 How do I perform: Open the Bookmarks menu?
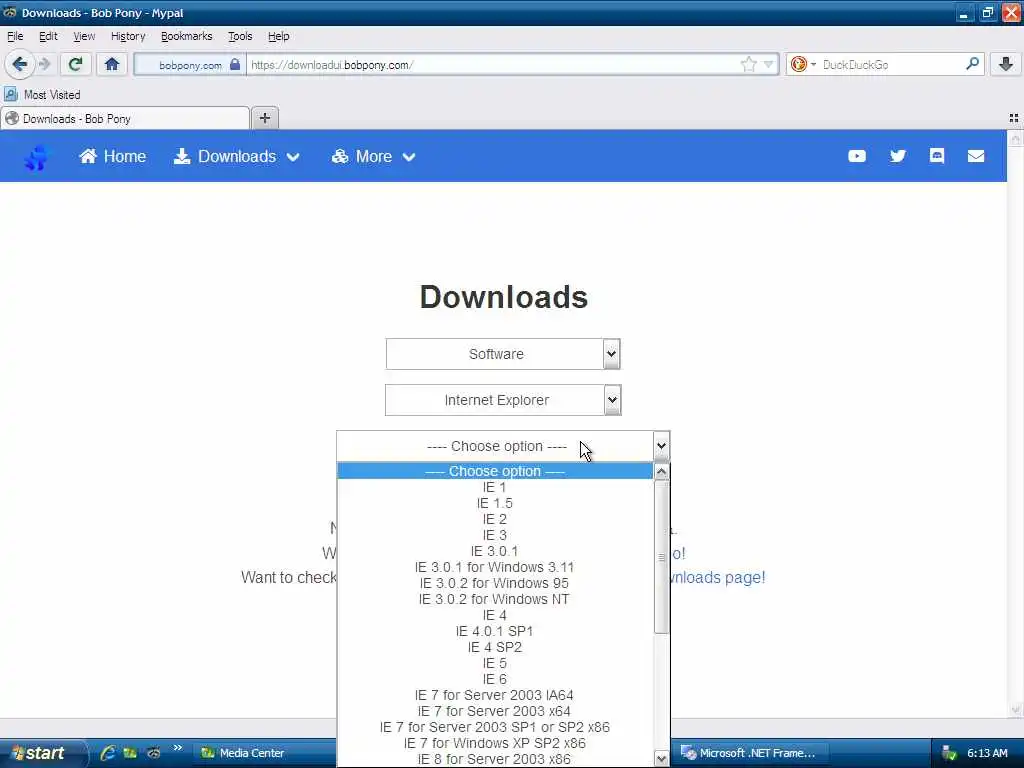click(x=186, y=37)
